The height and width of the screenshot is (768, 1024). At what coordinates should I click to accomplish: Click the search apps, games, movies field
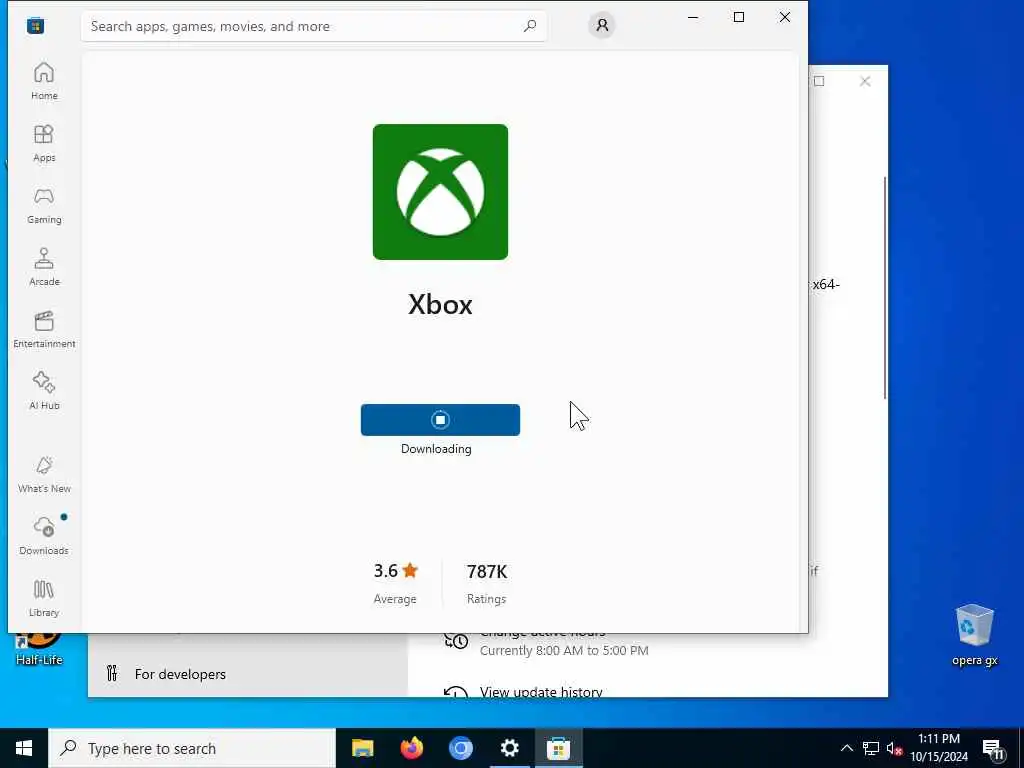[x=313, y=26]
